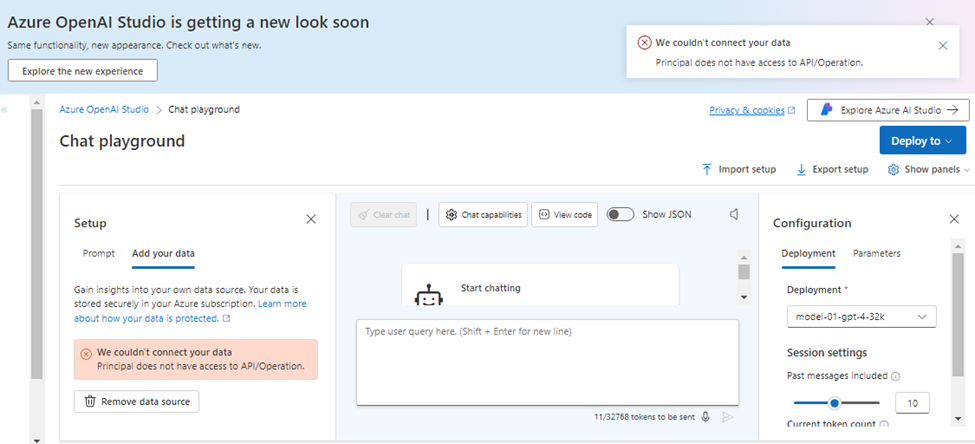Expand the Show panels menu

click(x=929, y=169)
